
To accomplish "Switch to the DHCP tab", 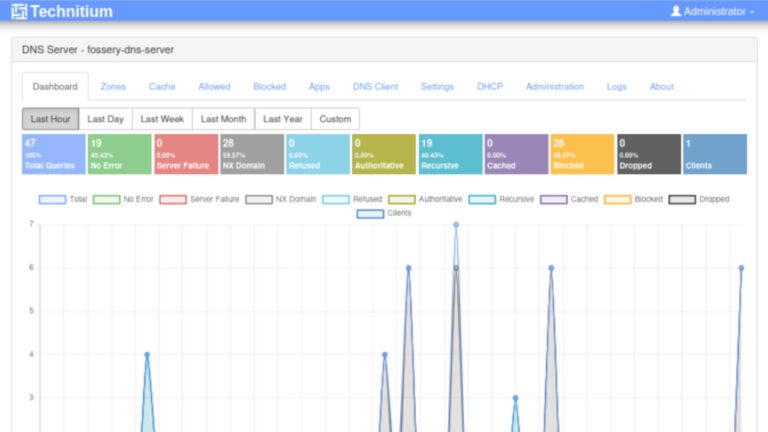I will point(490,87).
